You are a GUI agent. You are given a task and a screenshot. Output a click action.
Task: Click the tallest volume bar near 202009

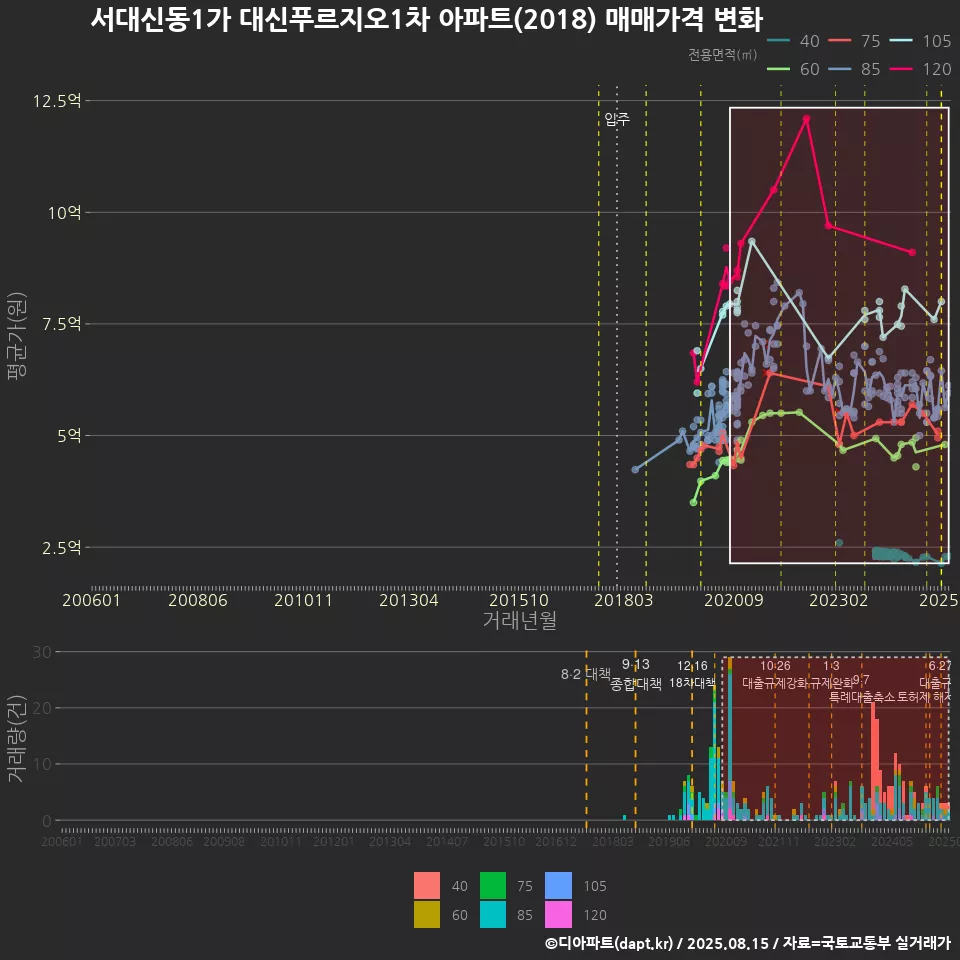(730, 738)
